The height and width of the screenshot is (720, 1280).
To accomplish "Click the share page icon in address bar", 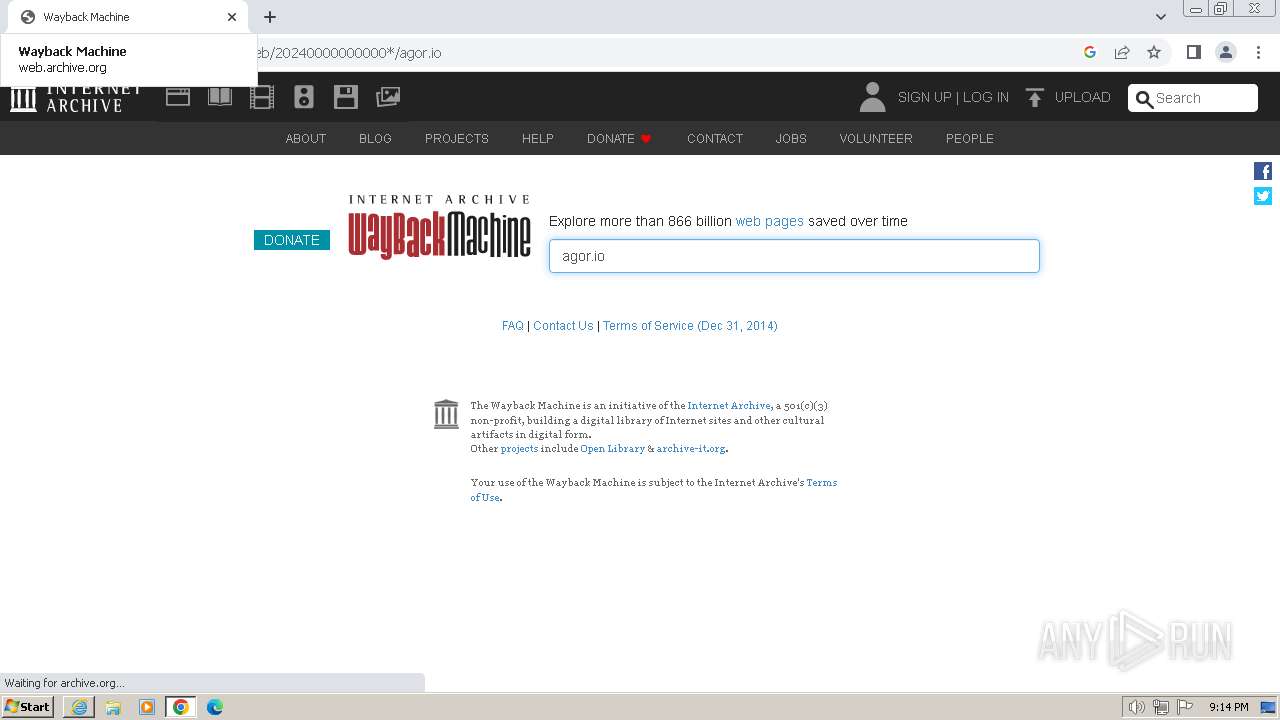I will (x=1122, y=52).
